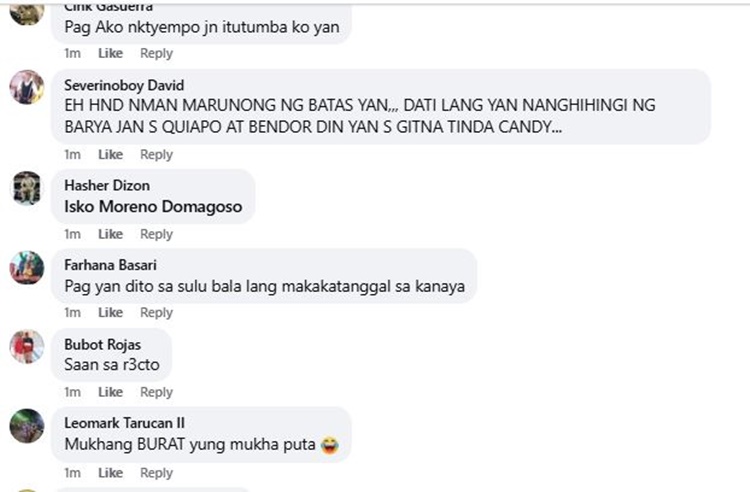The height and width of the screenshot is (492, 750).
Task: Reply to Hasher Dizon's comment
Action: click(156, 234)
